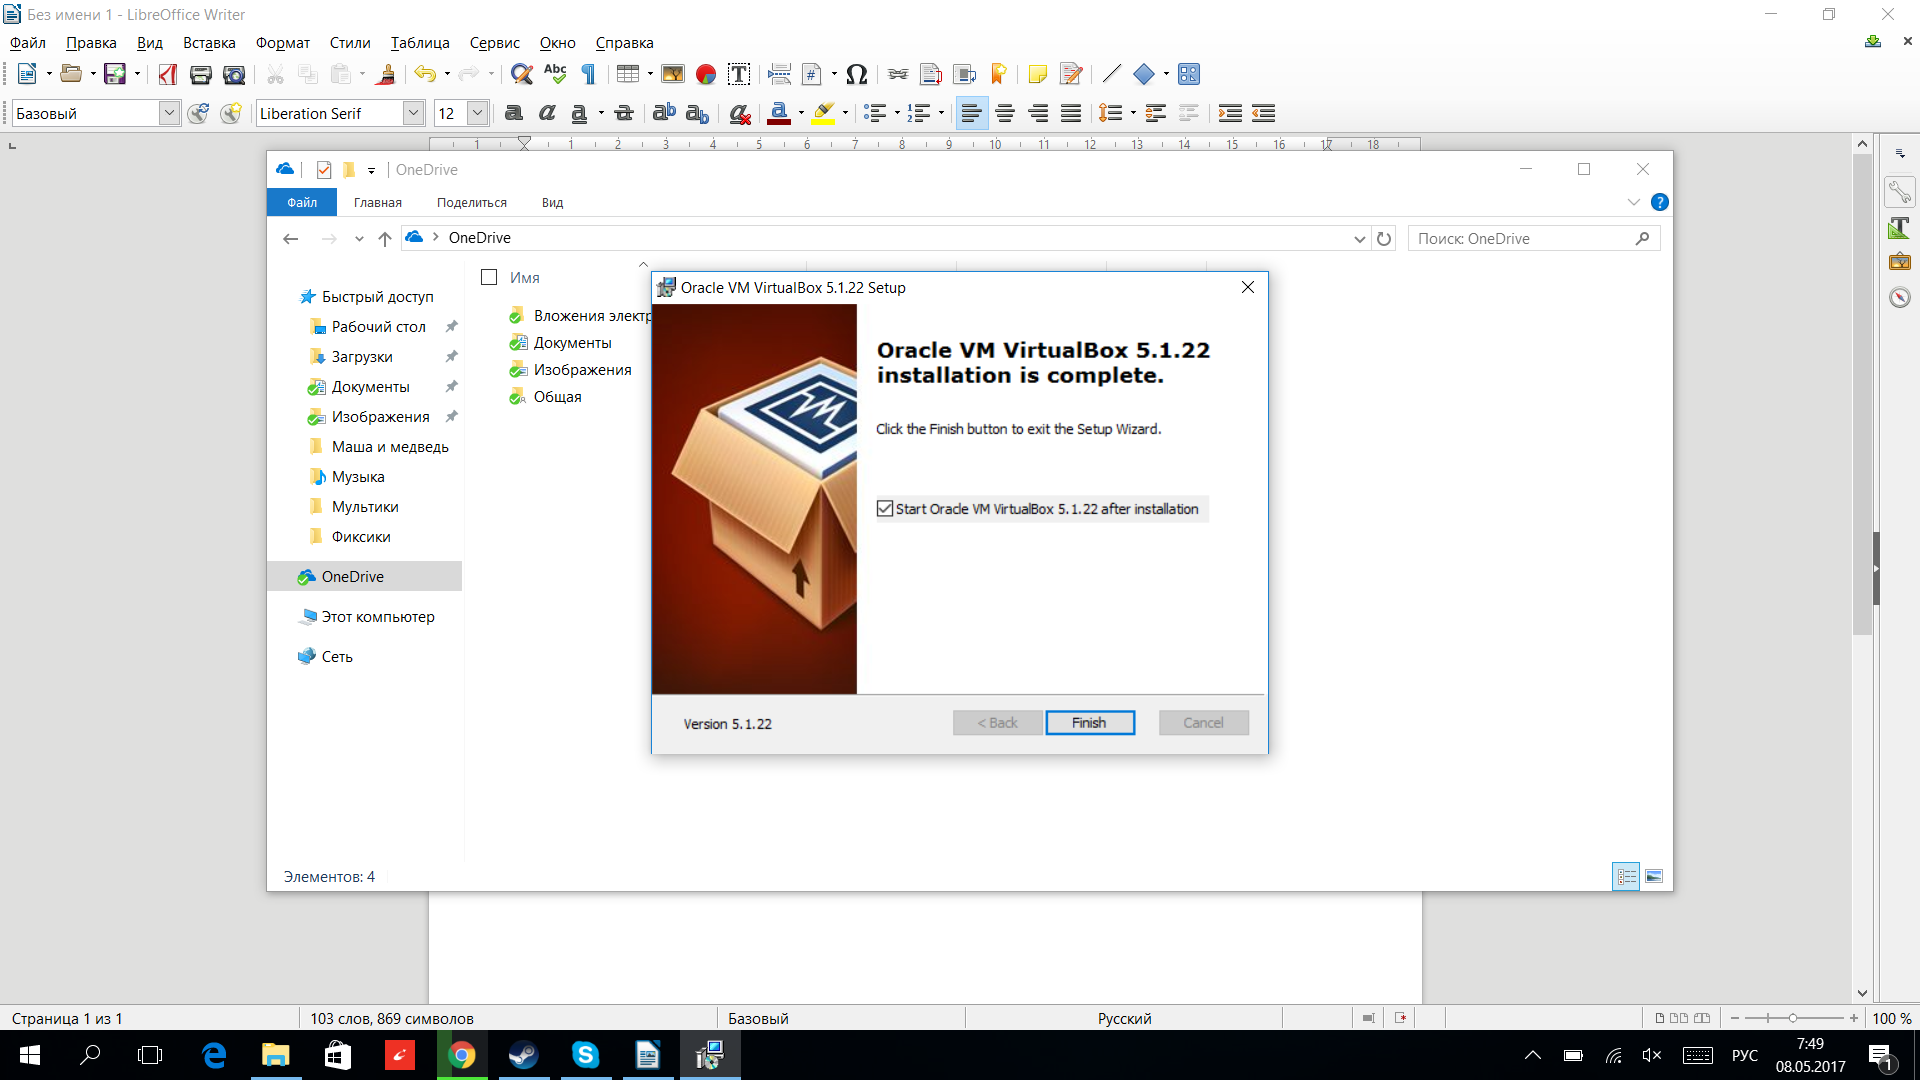Image resolution: width=1920 pixels, height=1080 pixels.
Task: Insert chart icon in toolbar
Action: click(706, 74)
